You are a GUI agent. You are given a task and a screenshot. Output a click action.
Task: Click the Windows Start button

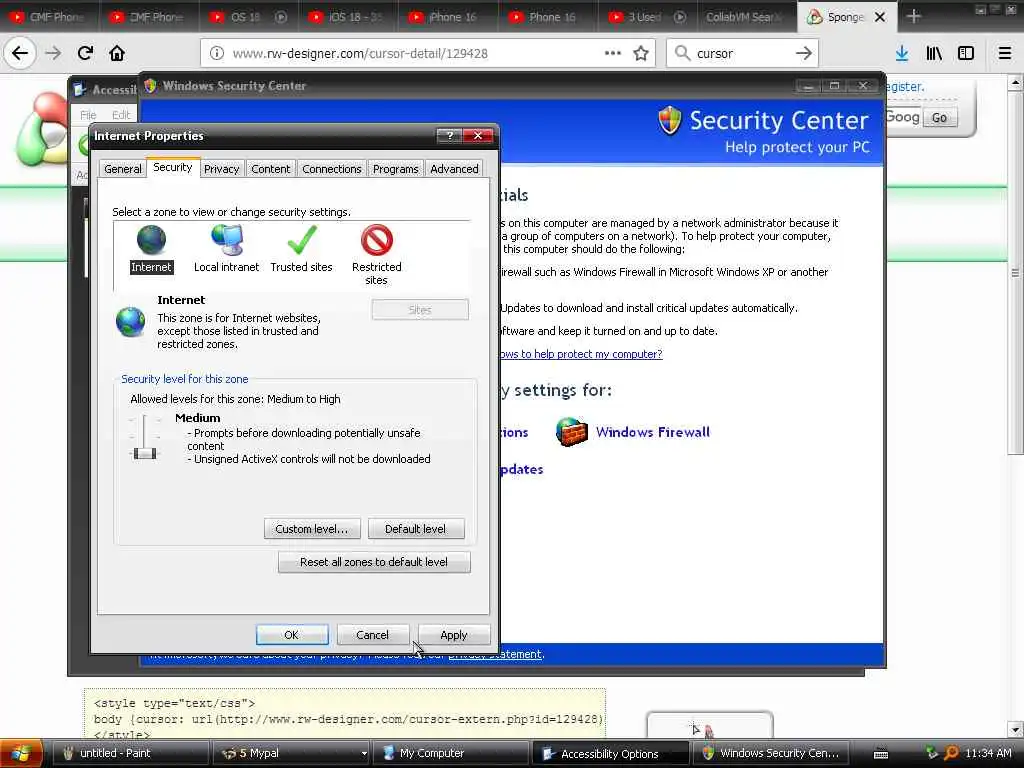click(21, 753)
